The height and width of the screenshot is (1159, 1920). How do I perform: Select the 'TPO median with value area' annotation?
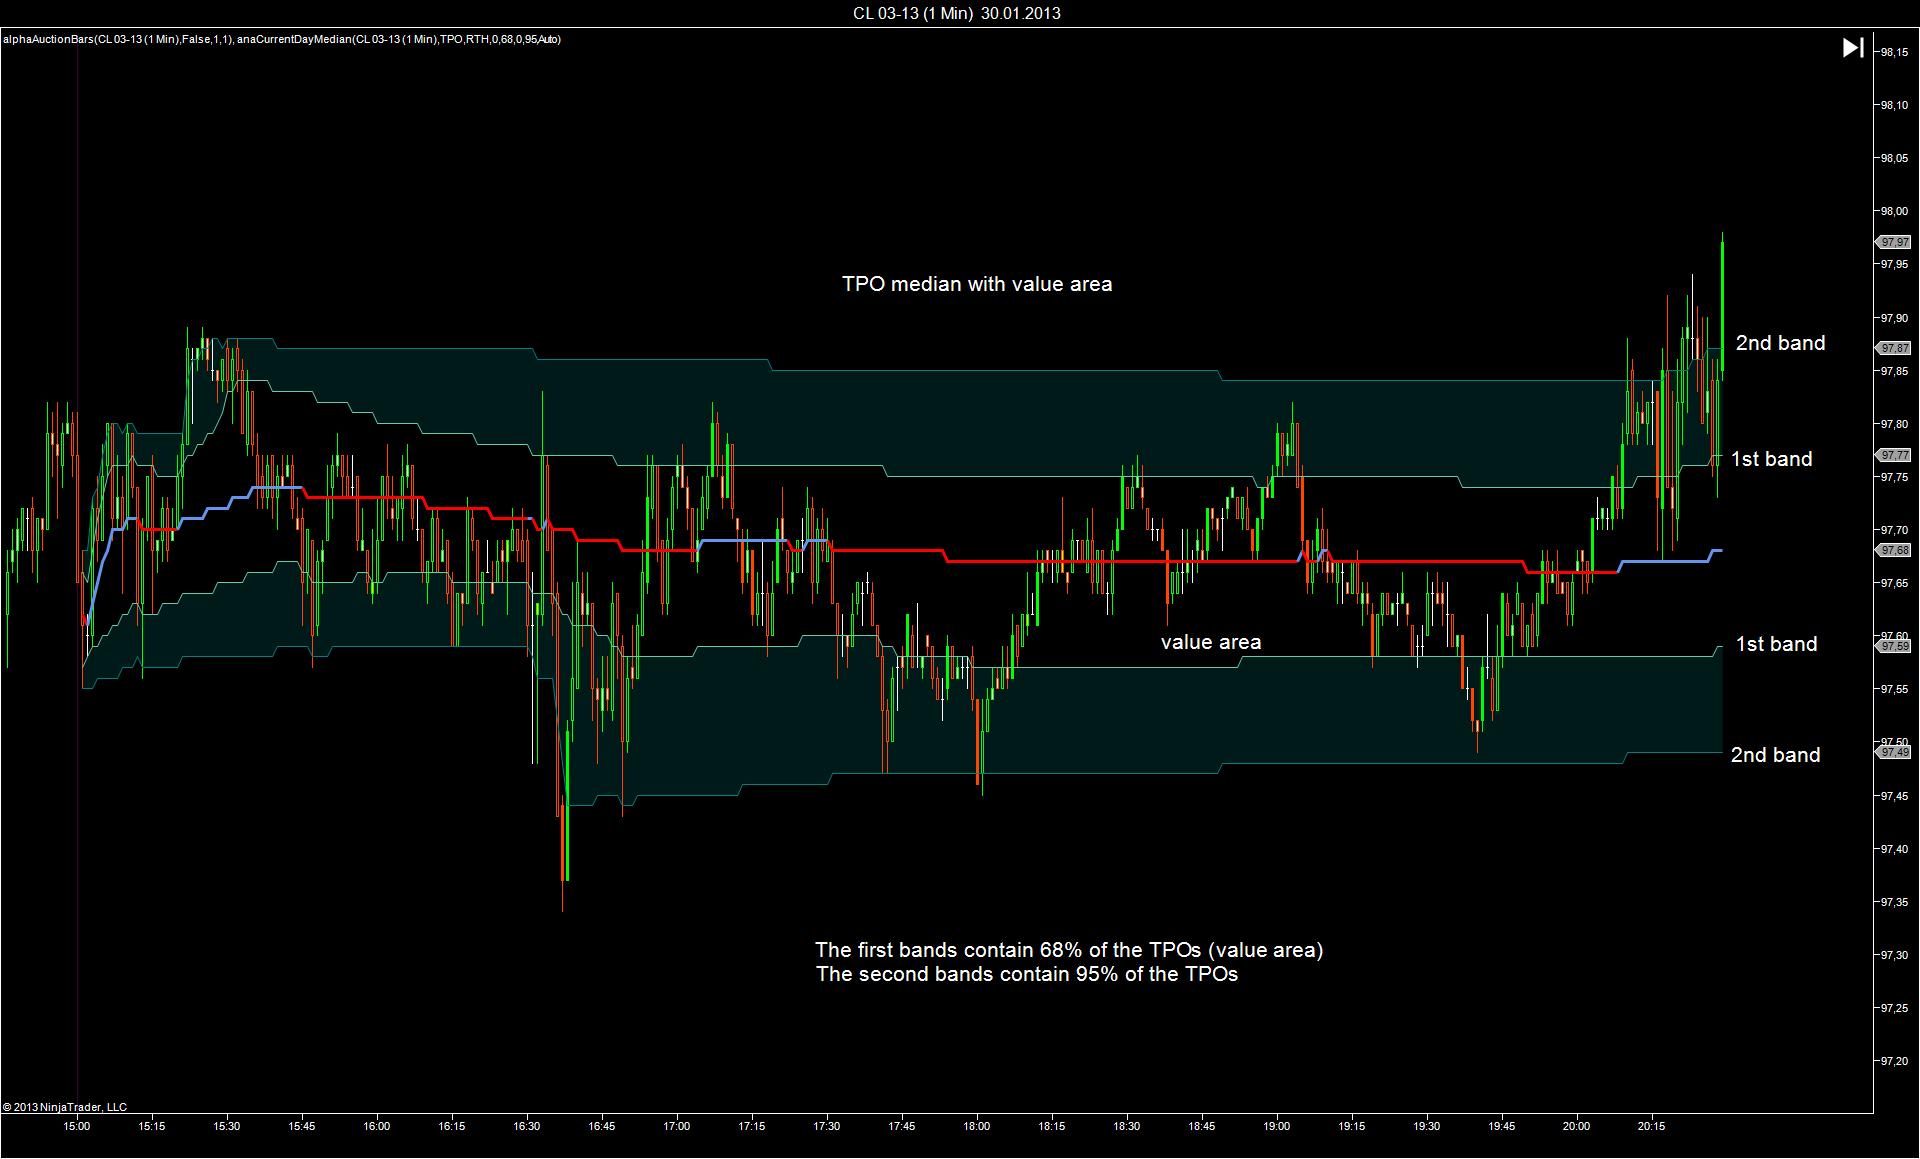tap(977, 284)
